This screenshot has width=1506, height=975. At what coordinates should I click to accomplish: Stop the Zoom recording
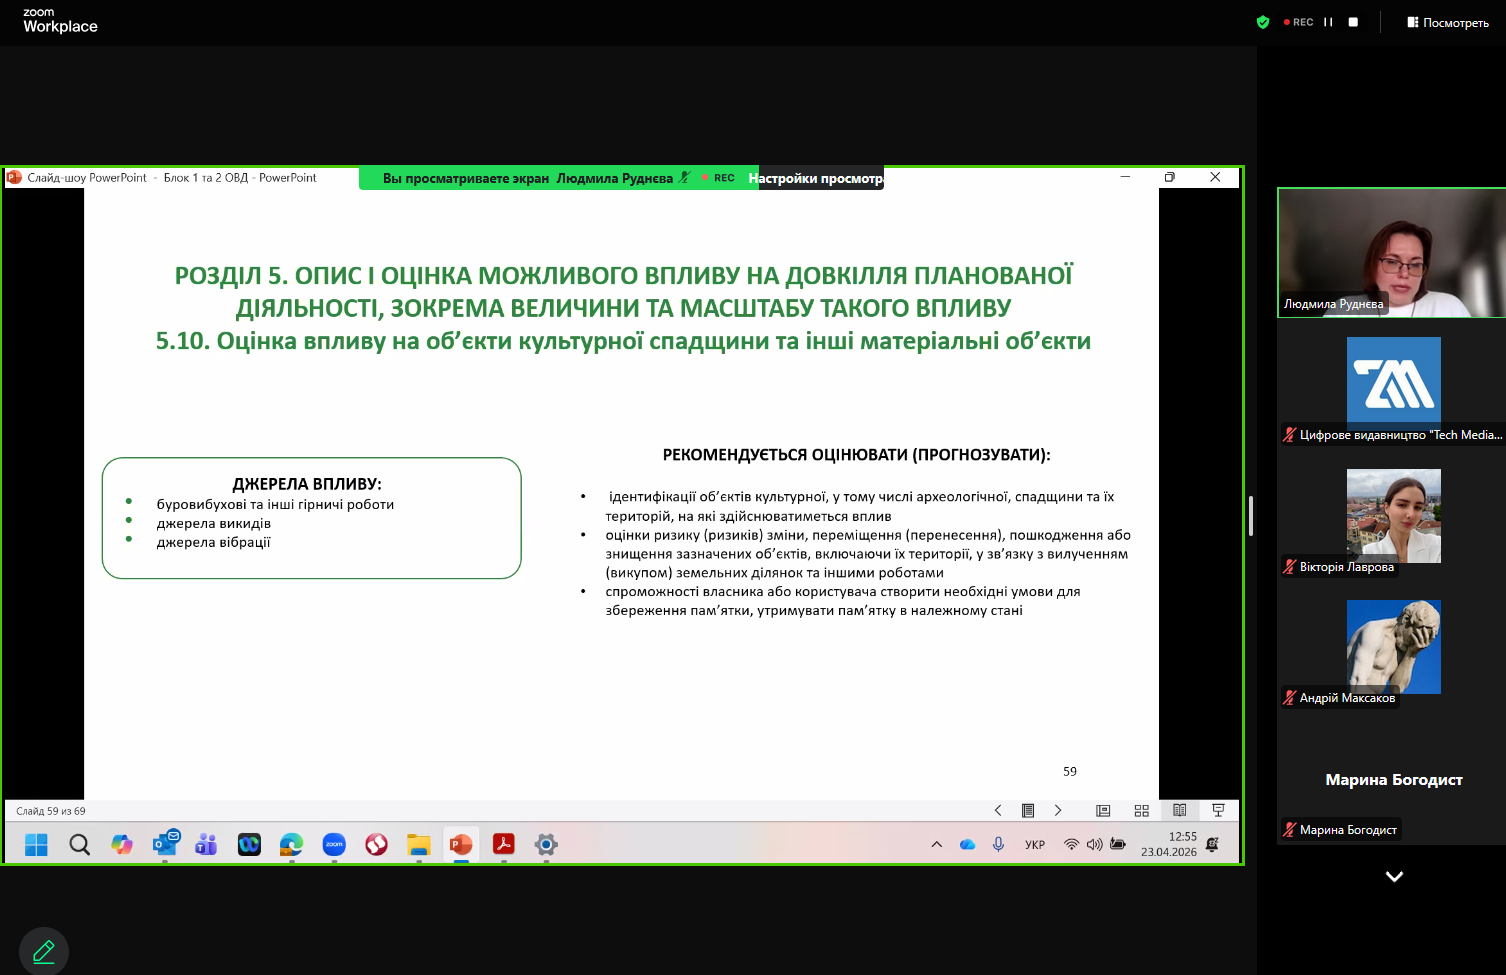pyautogui.click(x=1353, y=22)
